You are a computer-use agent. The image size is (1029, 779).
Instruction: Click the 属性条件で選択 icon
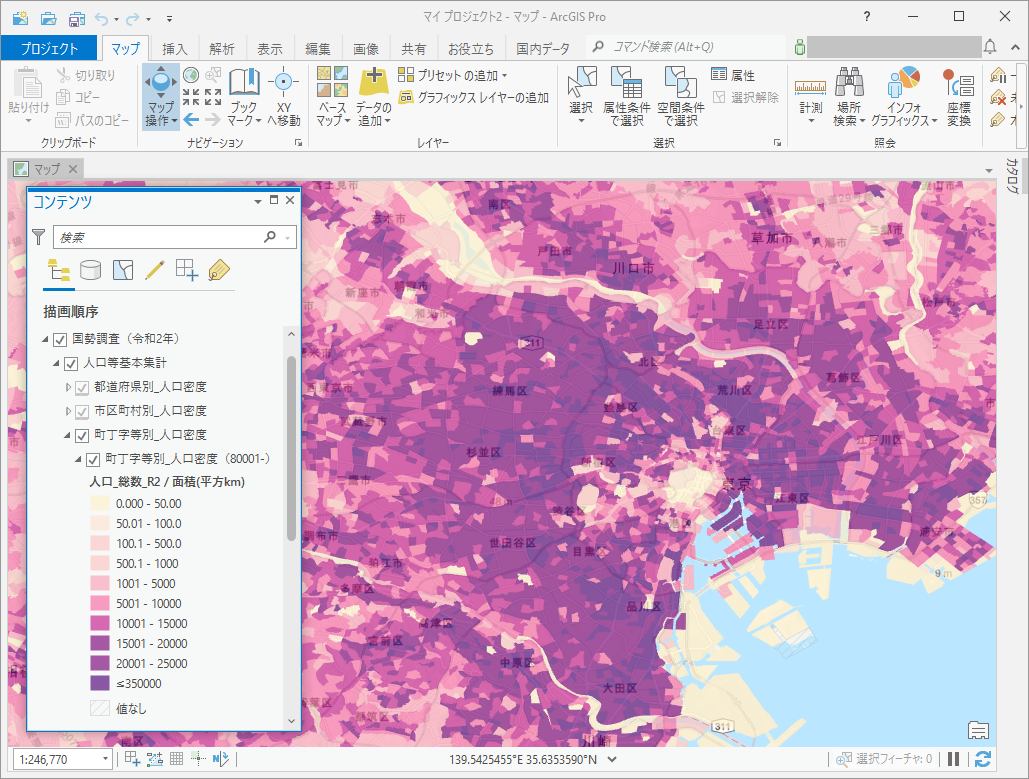[626, 84]
